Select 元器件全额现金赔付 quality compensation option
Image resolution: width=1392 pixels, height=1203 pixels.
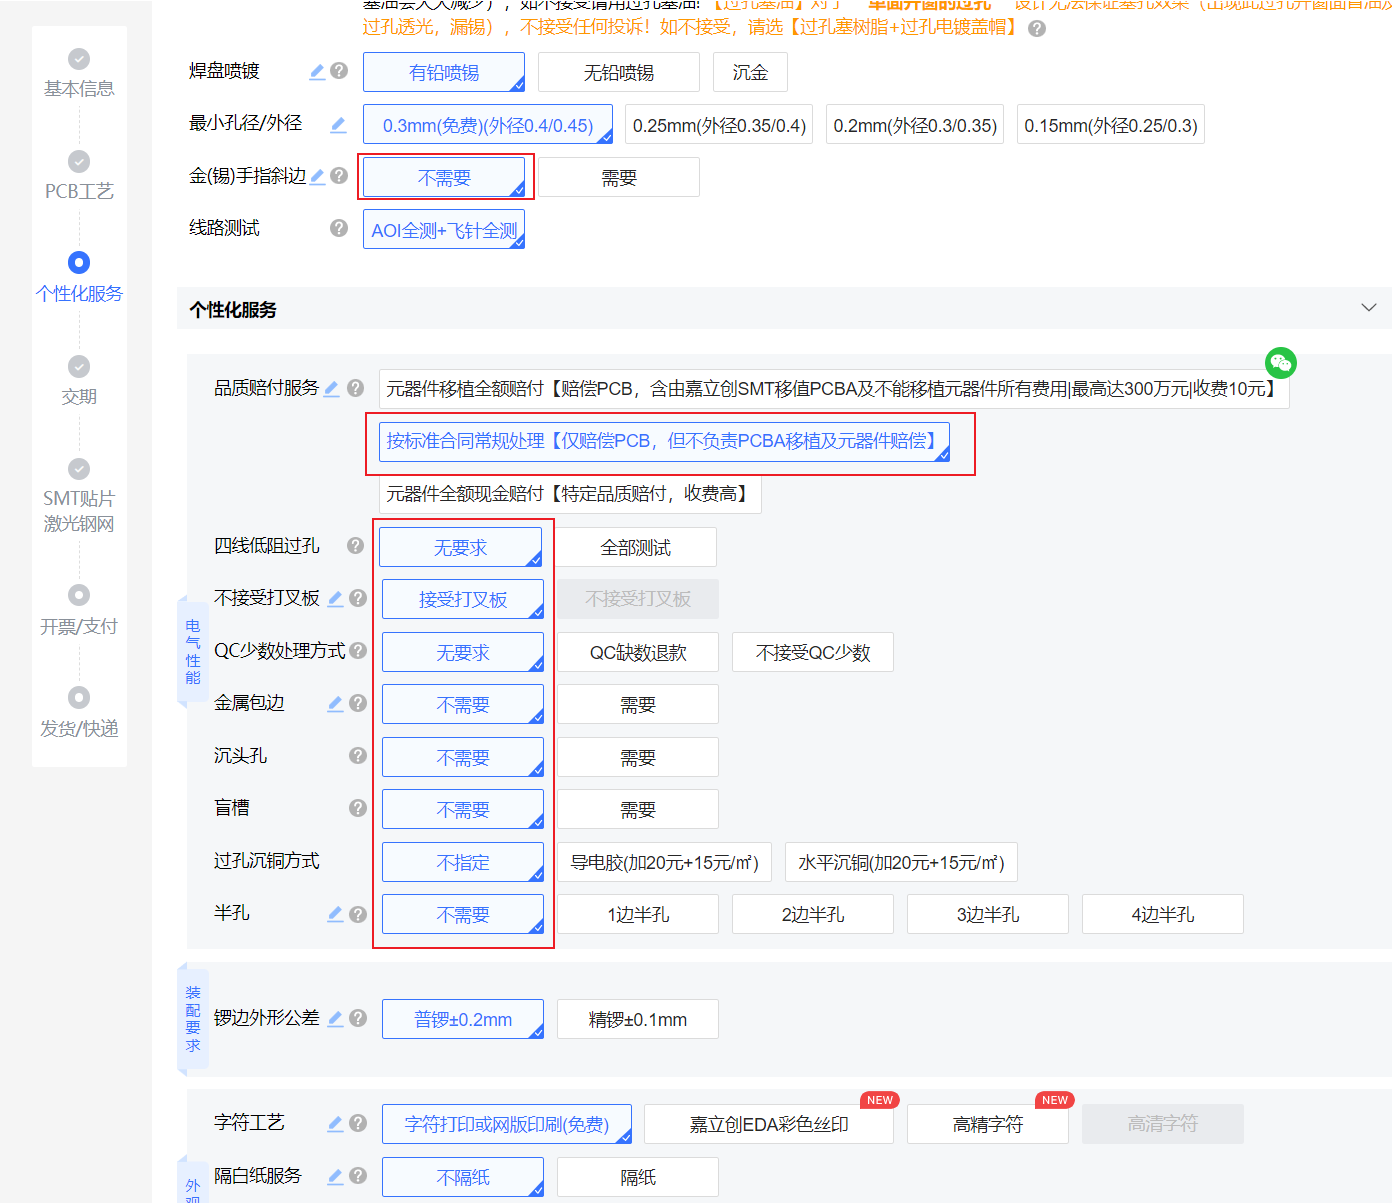tap(569, 494)
